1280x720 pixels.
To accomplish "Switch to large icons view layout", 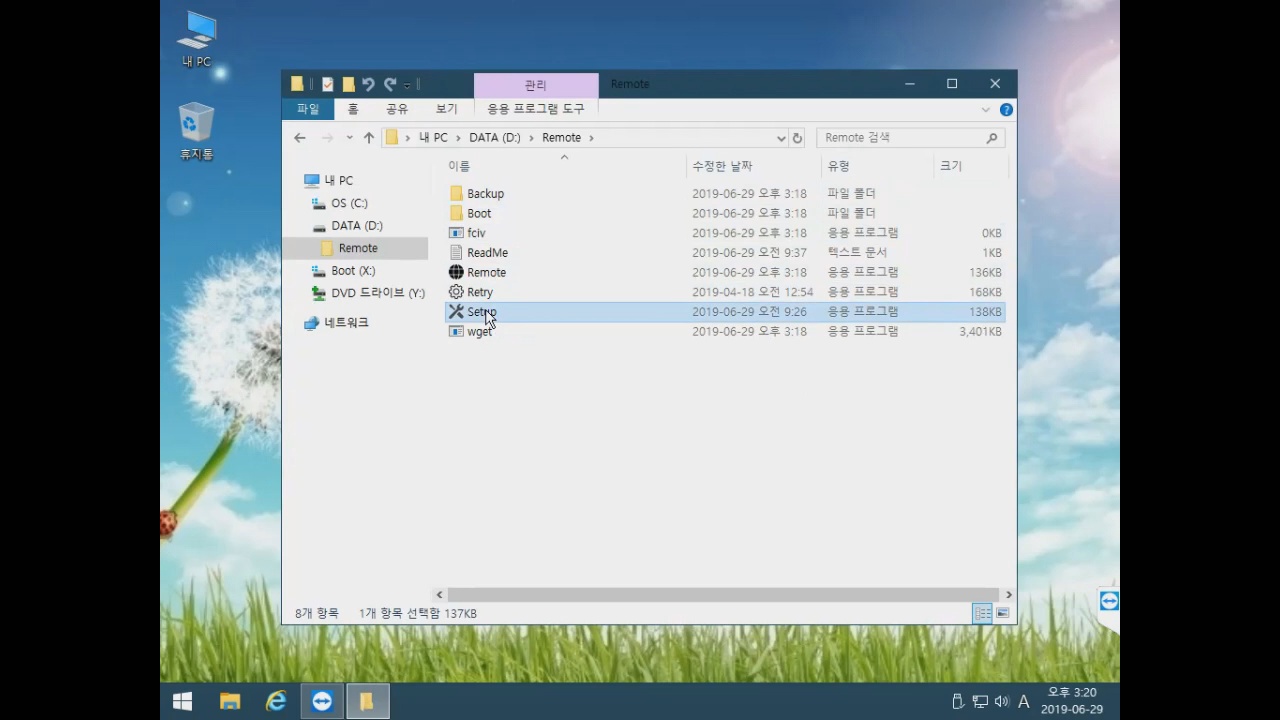I will (1002, 613).
